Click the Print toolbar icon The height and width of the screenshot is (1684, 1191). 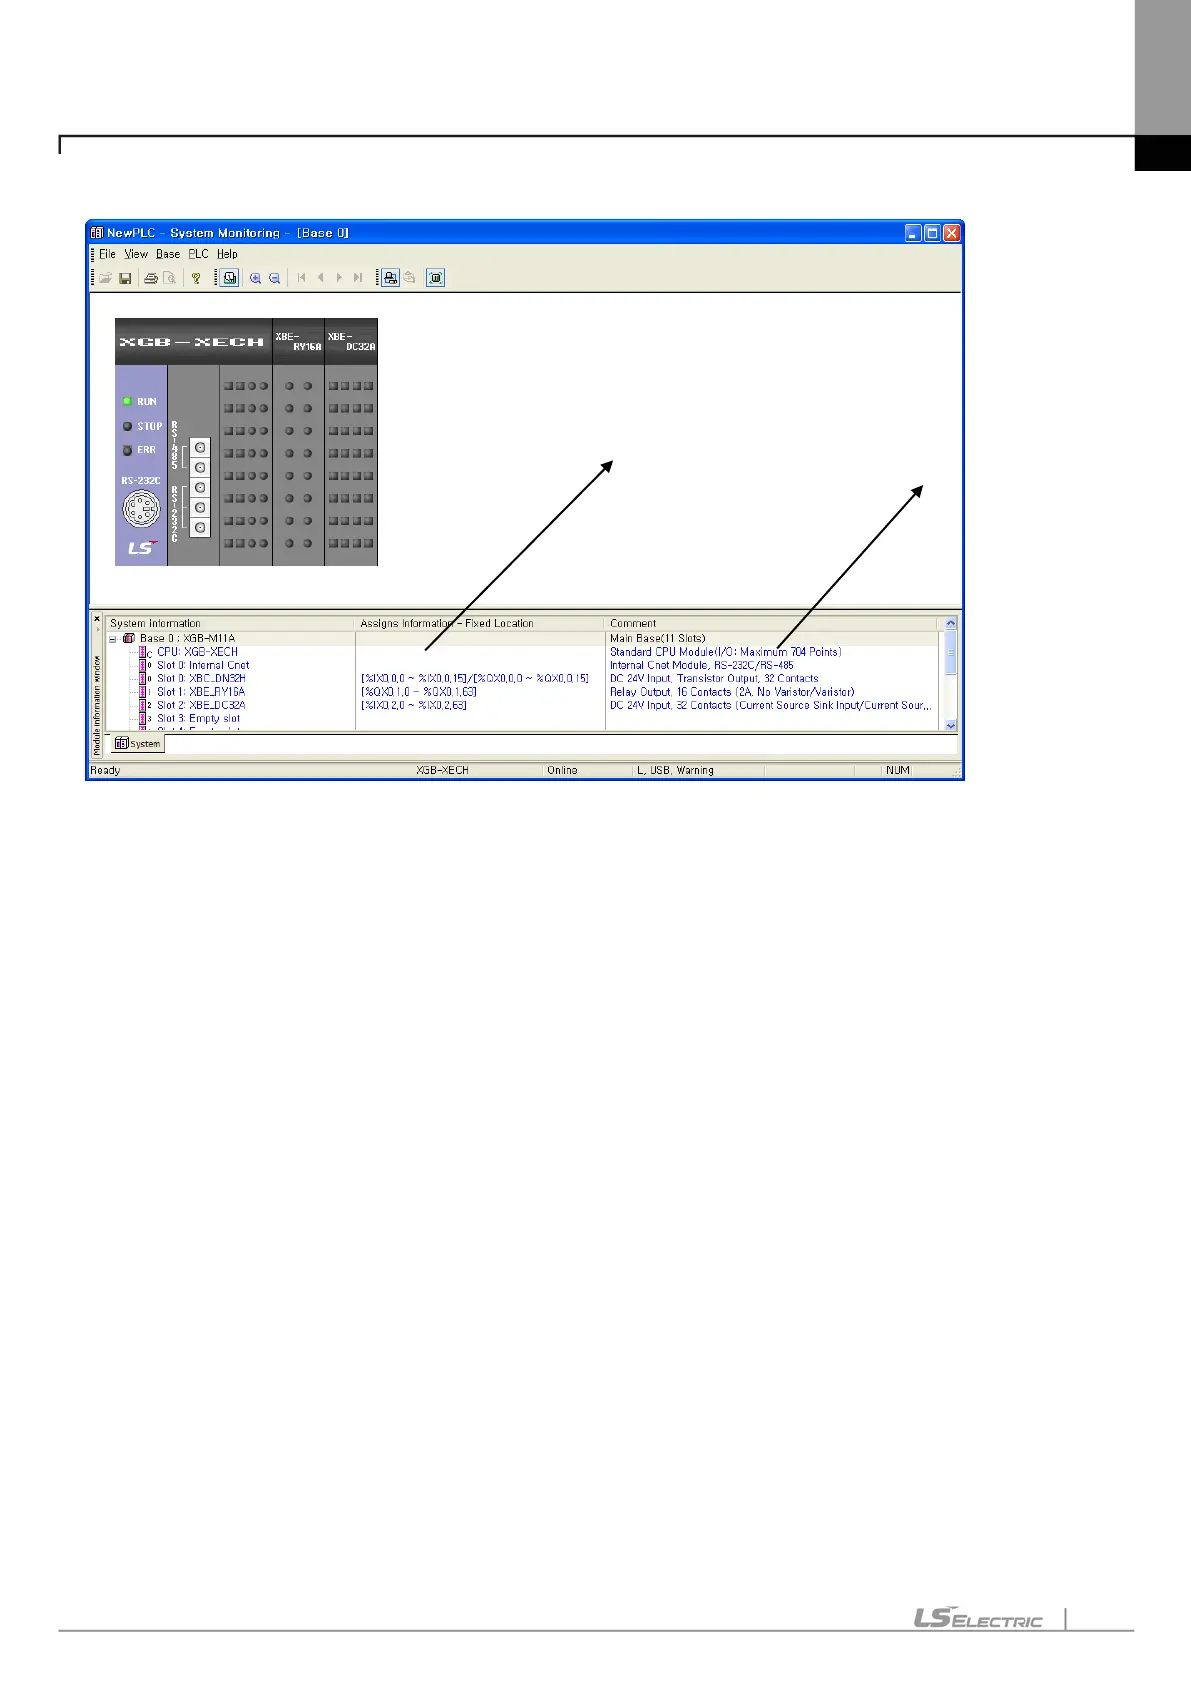coord(151,278)
